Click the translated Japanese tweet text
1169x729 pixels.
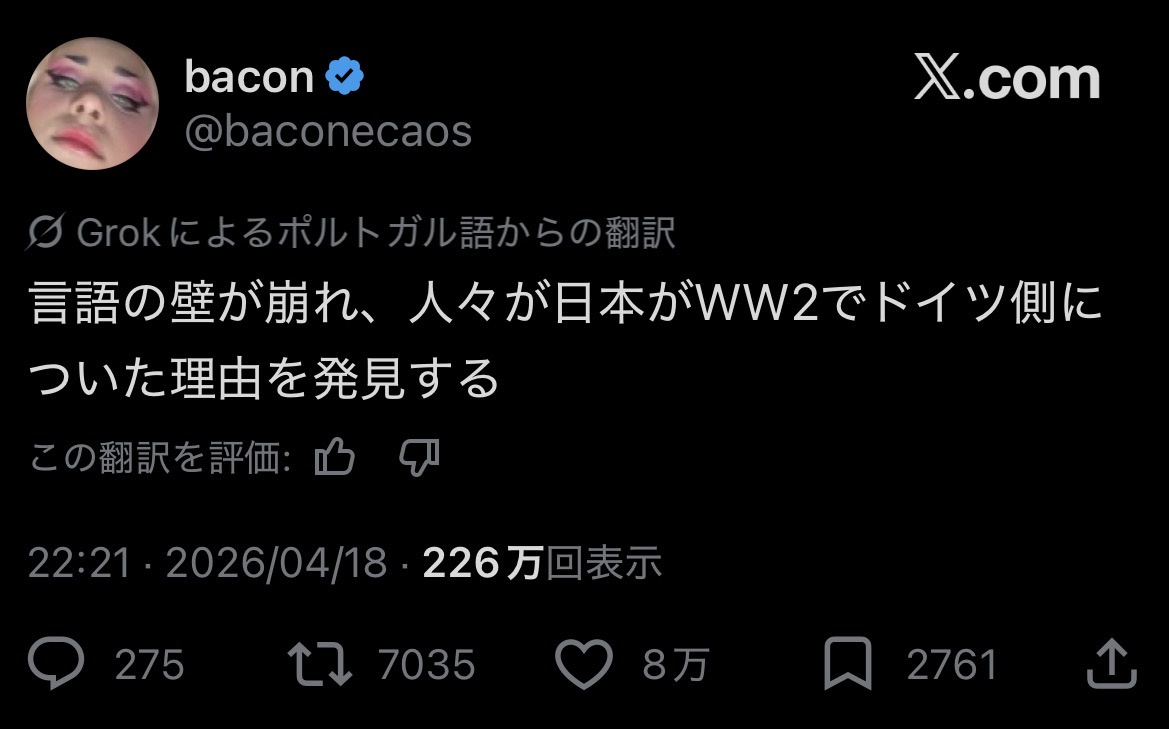565,340
